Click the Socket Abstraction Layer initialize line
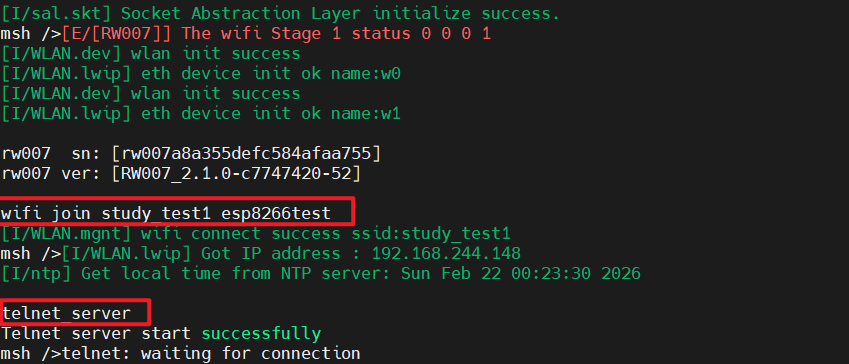 coord(280,13)
